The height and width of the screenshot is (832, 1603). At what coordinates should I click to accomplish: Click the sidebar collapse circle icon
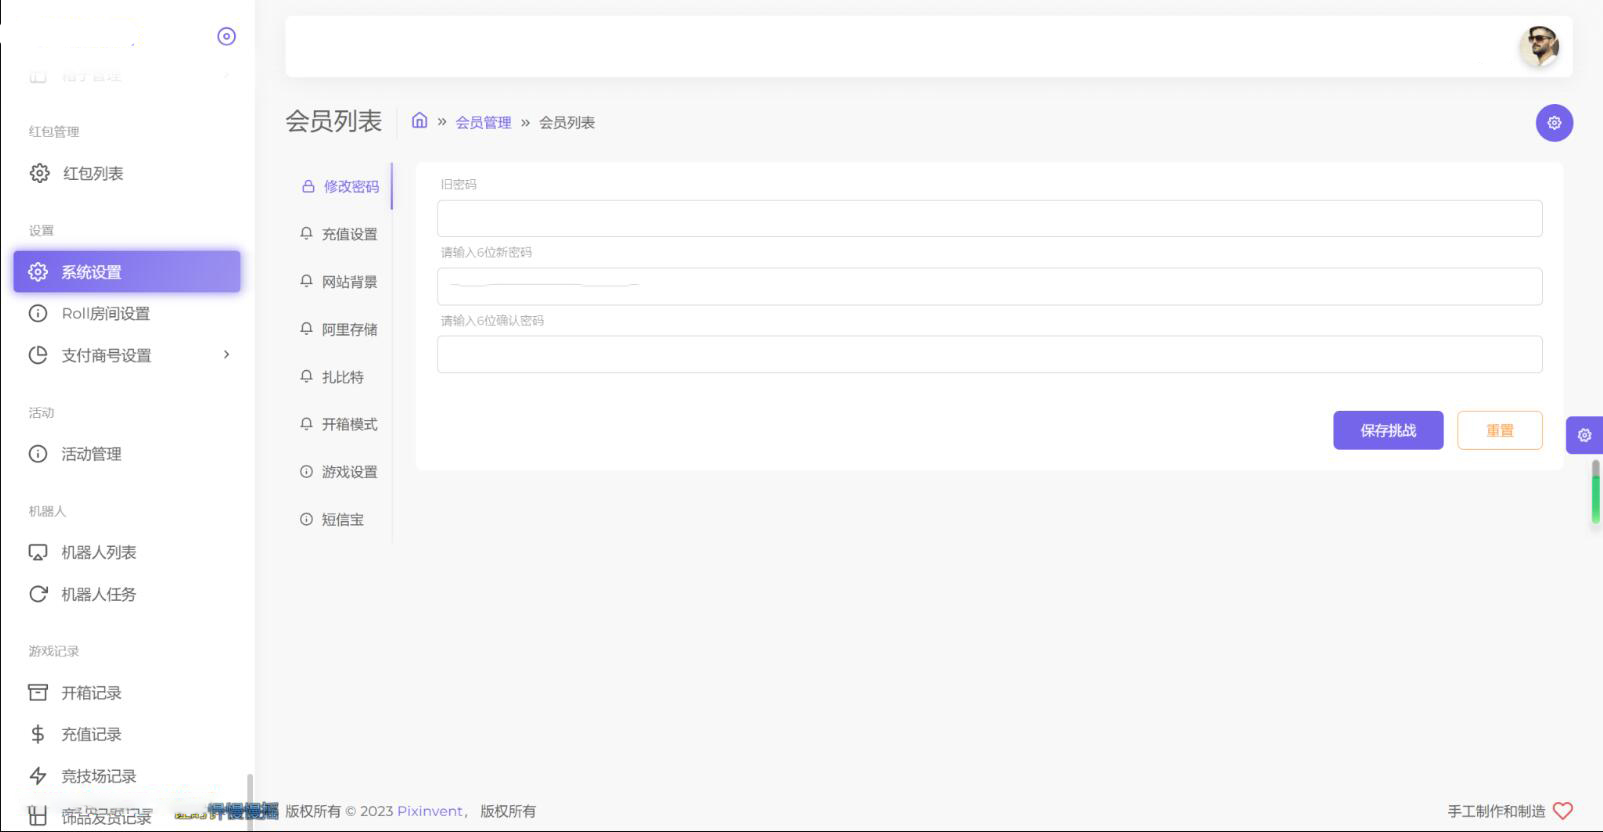[227, 36]
